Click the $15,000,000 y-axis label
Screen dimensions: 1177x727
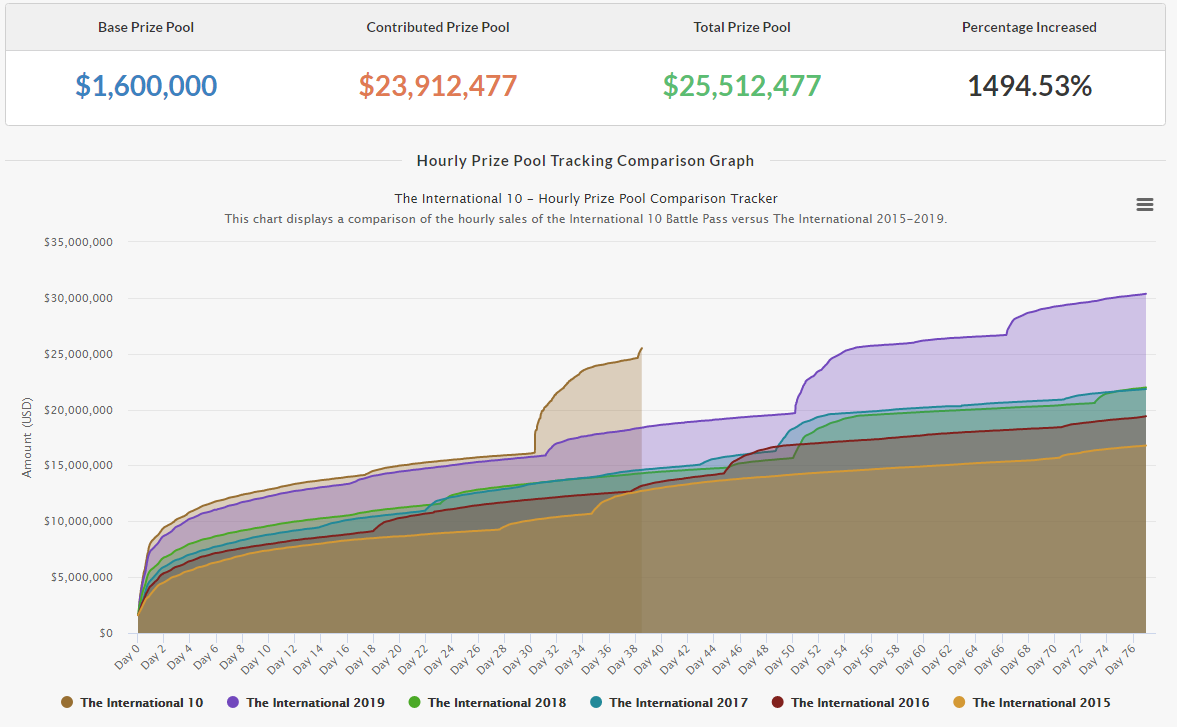78,465
